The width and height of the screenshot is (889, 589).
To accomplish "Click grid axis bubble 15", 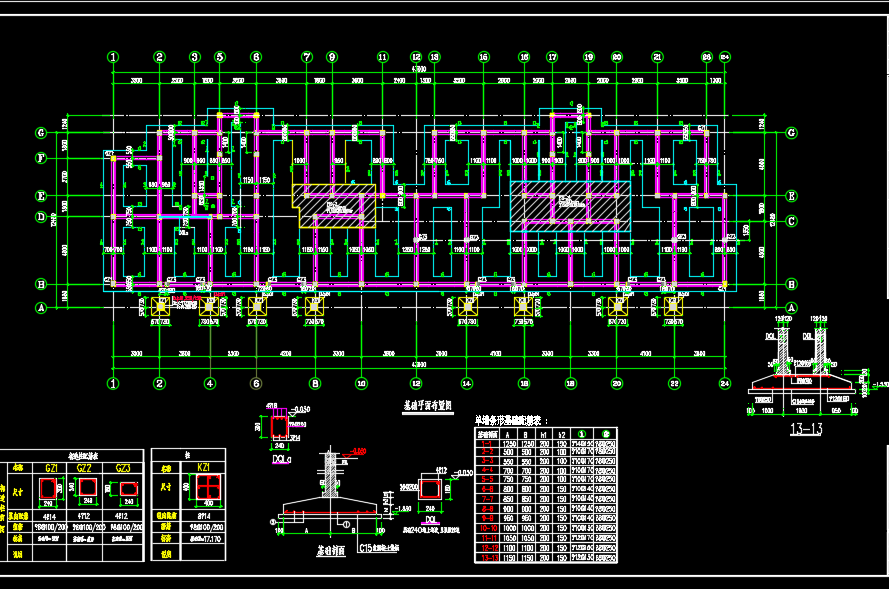I will pos(484,57).
